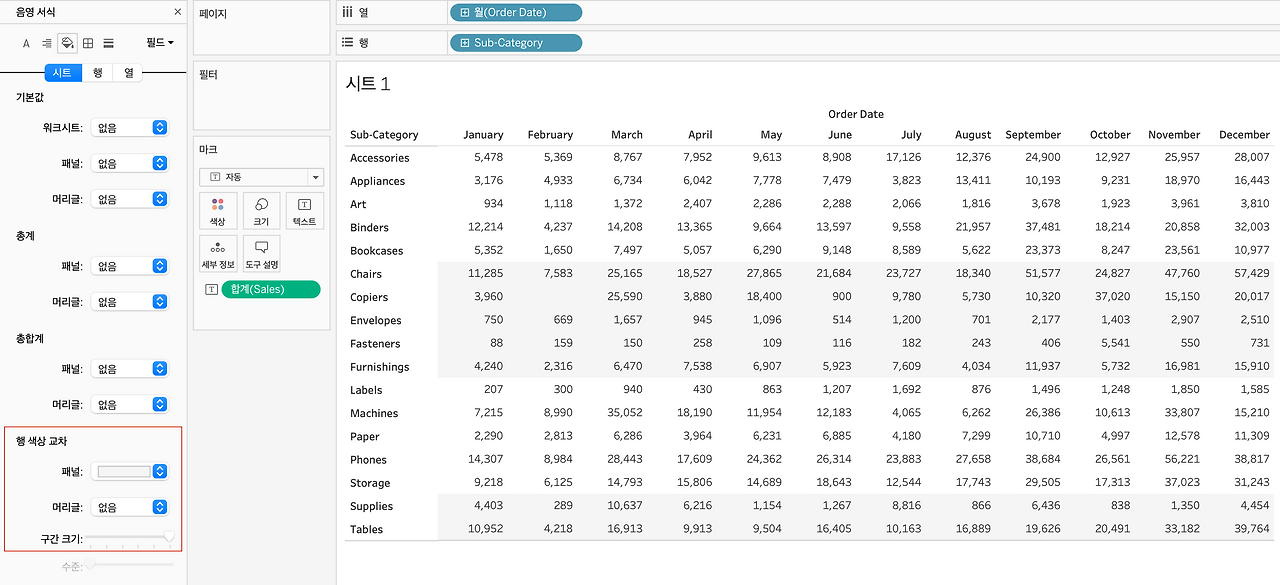Select the shading paint bucket icon
The height and width of the screenshot is (585, 1280).
68,43
